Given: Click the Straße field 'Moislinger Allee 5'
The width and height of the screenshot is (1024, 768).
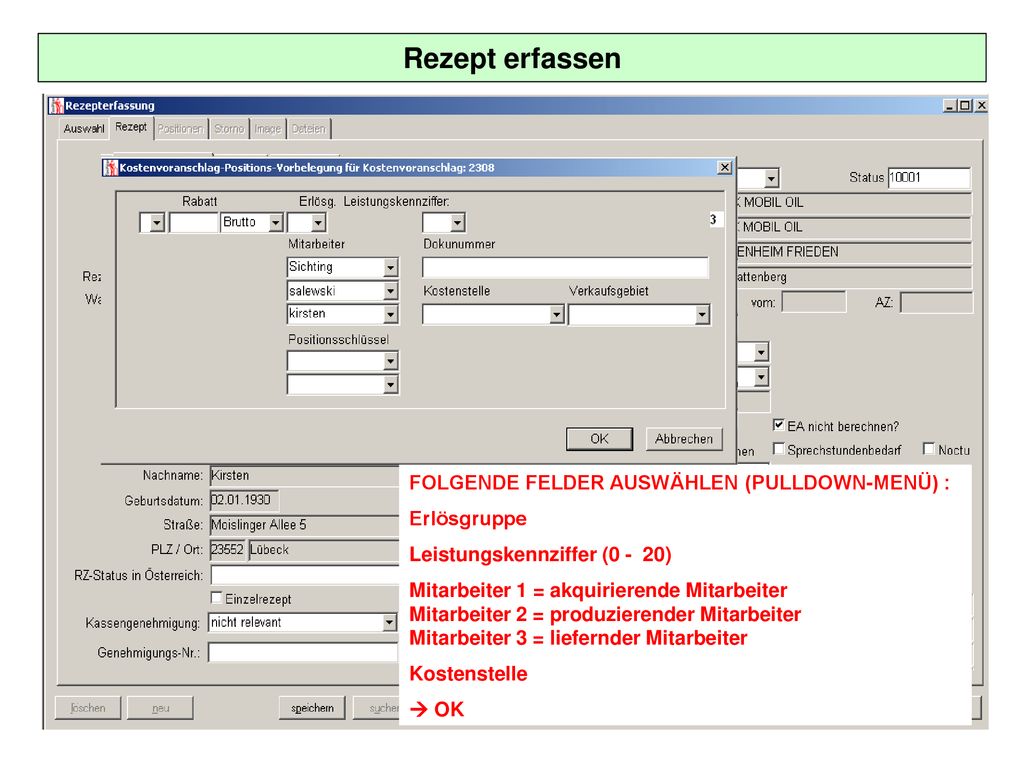Looking at the screenshot, I should pos(304,525).
